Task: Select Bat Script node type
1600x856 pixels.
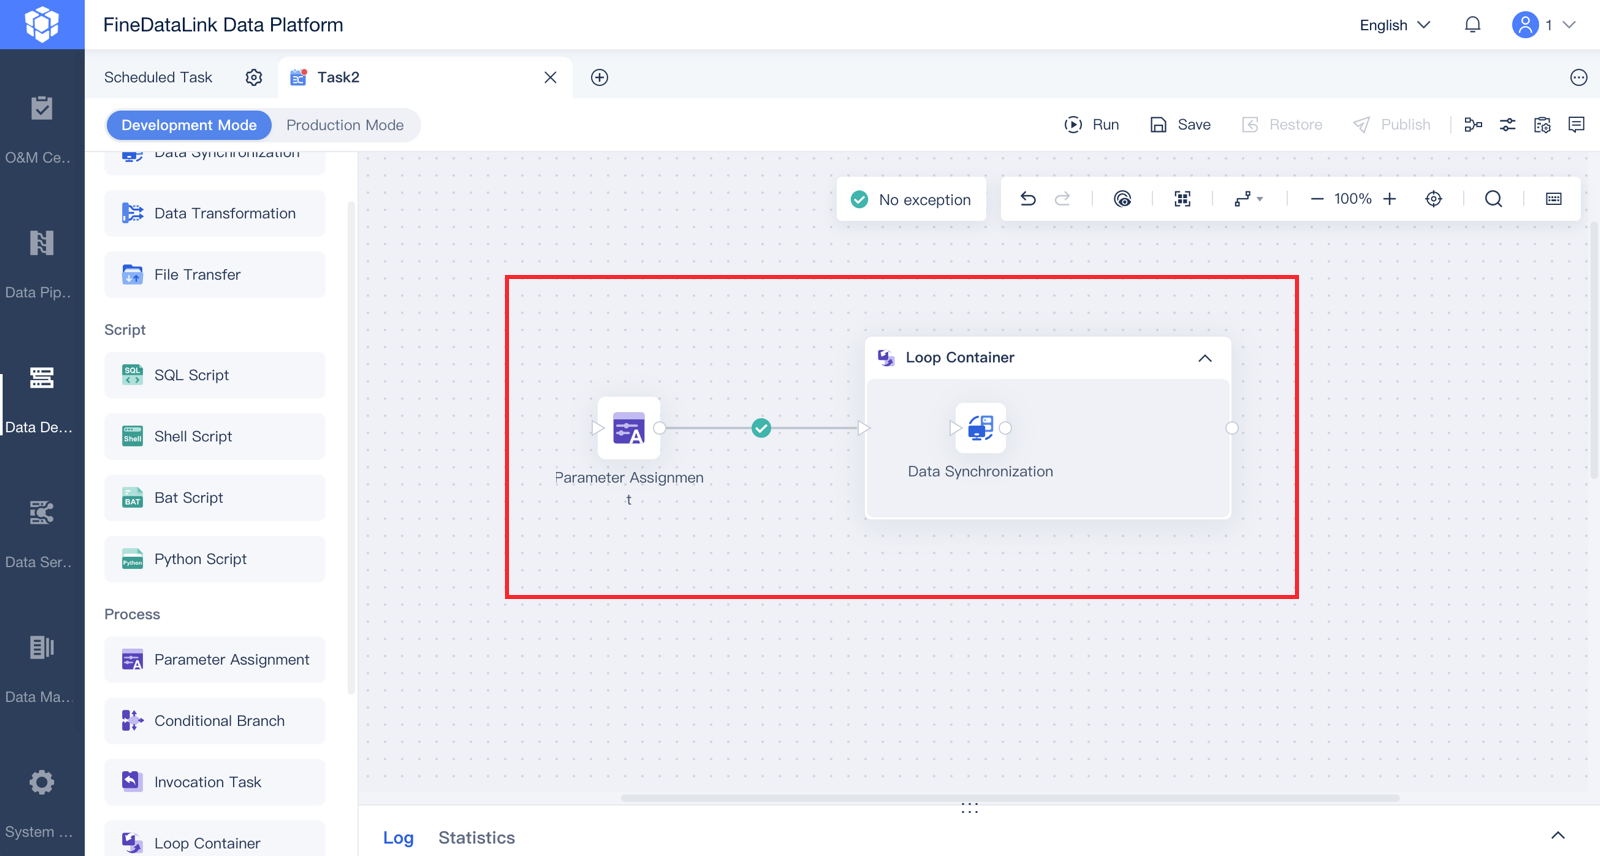Action: pos(215,497)
